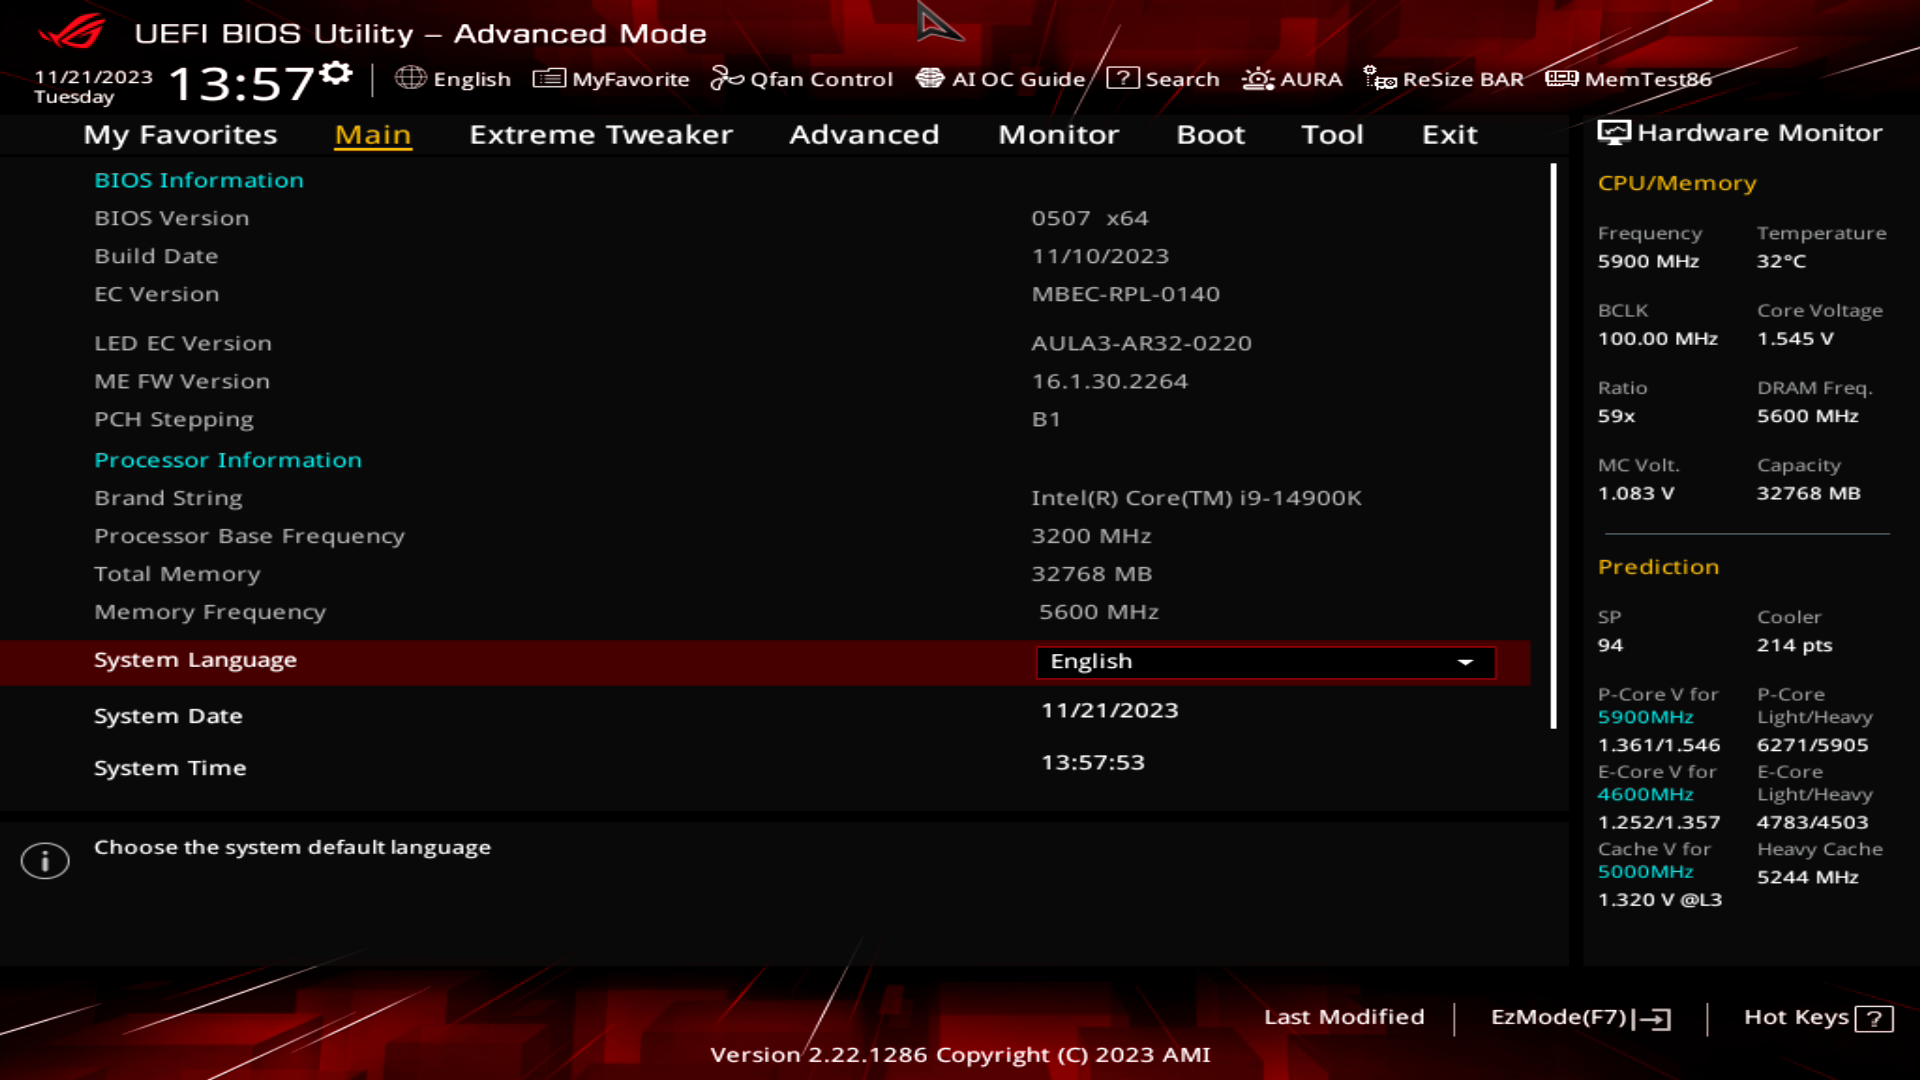The height and width of the screenshot is (1080, 1920).
Task: Open the System Language dropdown
Action: coord(1265,662)
